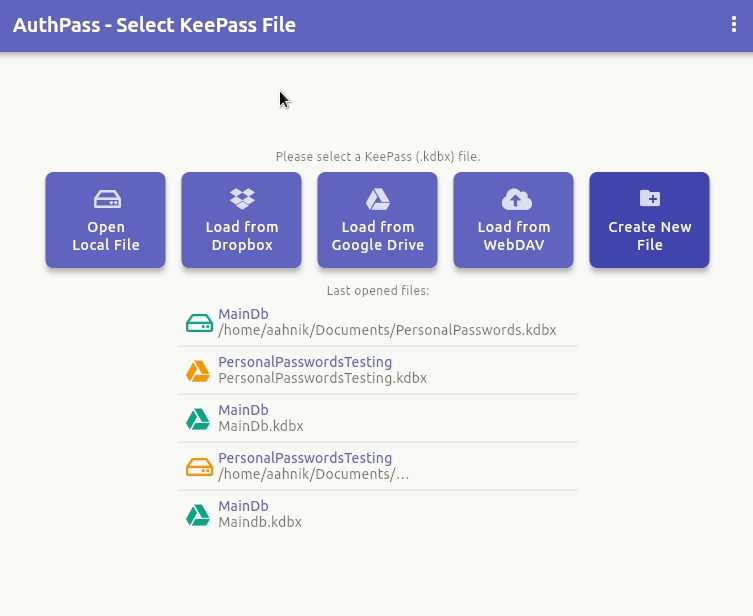Click green hard drive icon beside PersonalPasswords.kdbx path
Viewport: 753px width, 616px height.
(199, 323)
